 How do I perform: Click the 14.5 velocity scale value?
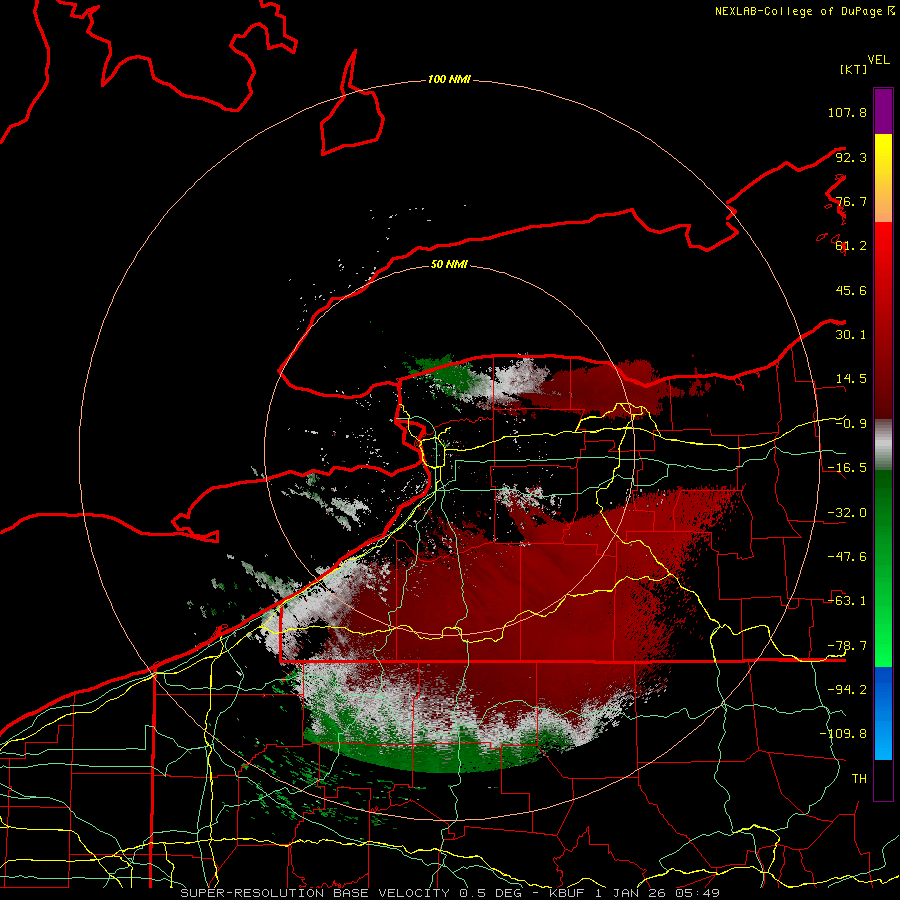point(851,379)
